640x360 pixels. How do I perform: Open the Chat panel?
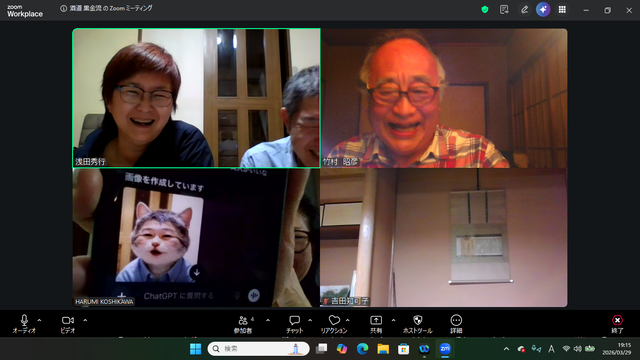[x=294, y=324]
